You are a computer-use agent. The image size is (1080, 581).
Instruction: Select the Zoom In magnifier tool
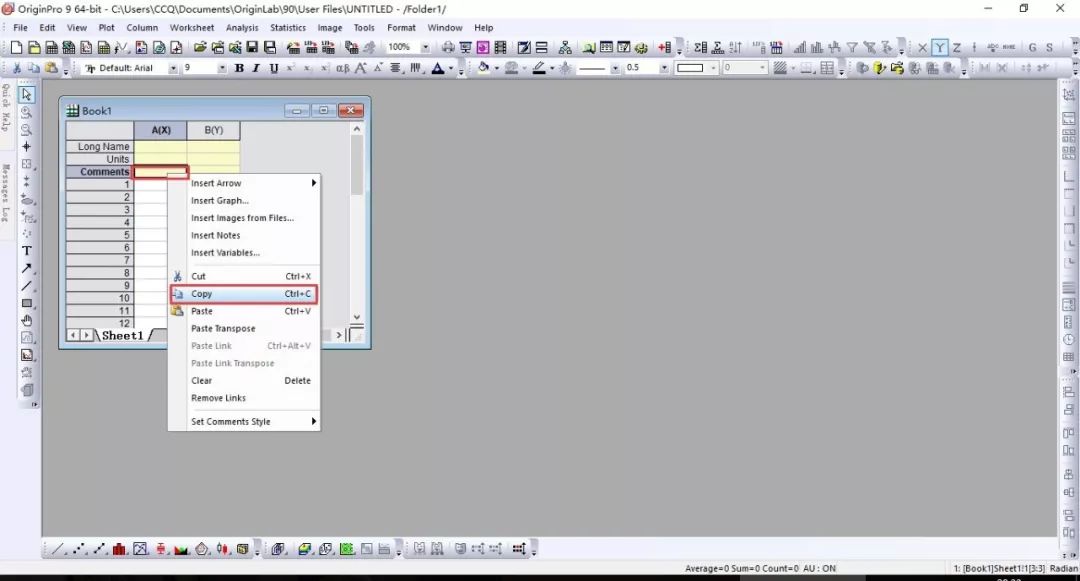(26, 112)
